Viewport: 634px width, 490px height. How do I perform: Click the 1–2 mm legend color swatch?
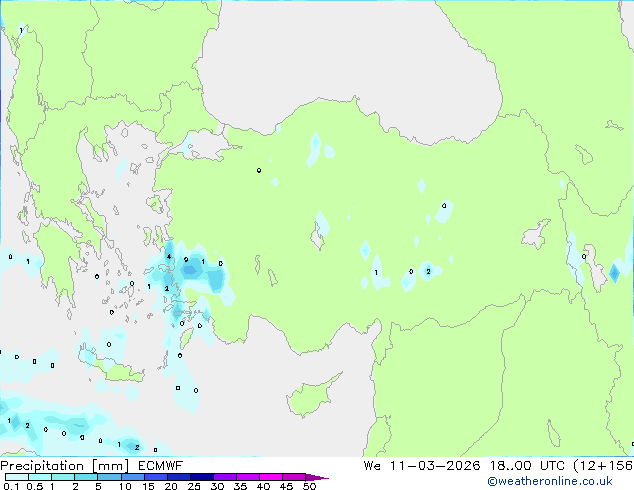click(63, 477)
